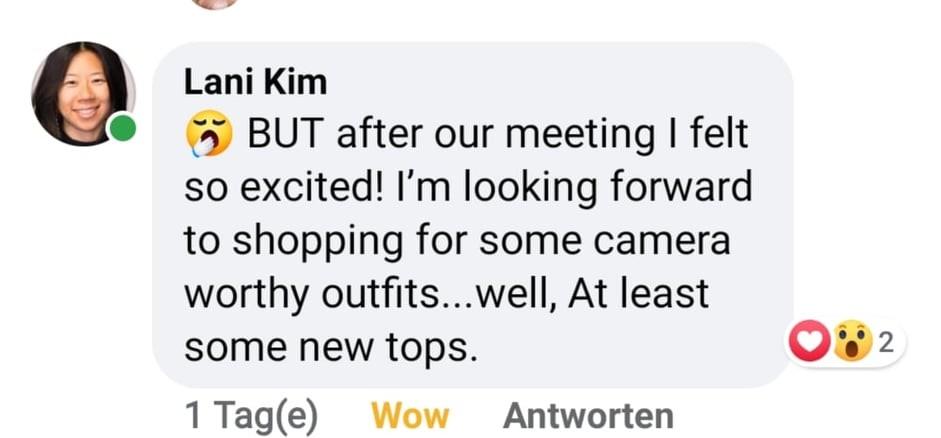Toggle the yellow Wow reaction button
941x438 pixels.
(410, 416)
